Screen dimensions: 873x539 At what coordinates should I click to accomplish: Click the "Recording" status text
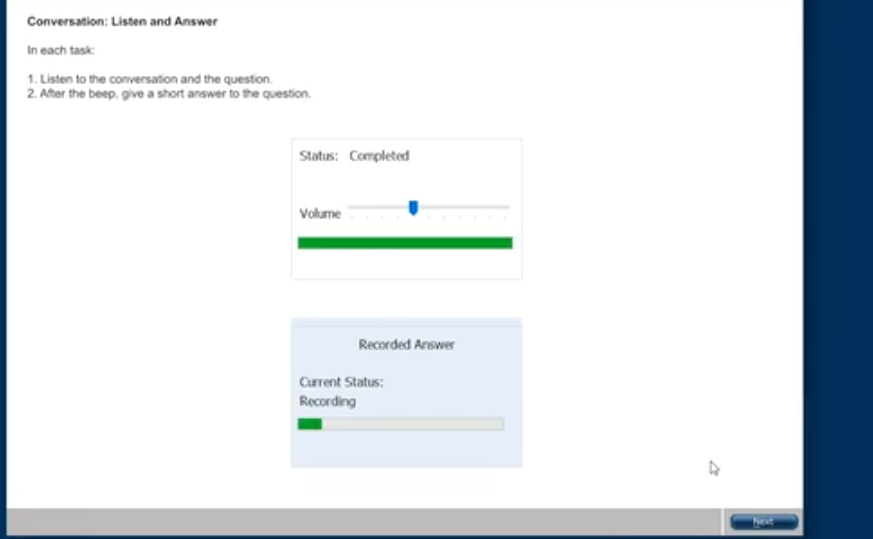(327, 402)
